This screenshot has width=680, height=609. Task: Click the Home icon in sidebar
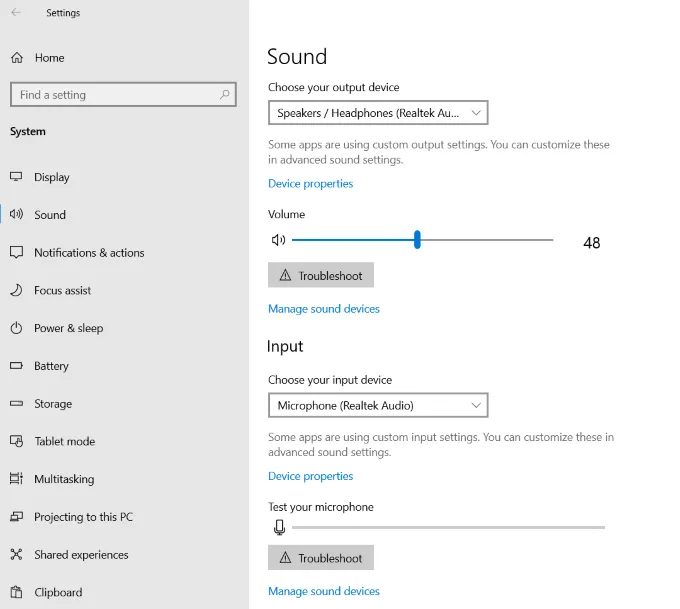pyautogui.click(x=16, y=58)
